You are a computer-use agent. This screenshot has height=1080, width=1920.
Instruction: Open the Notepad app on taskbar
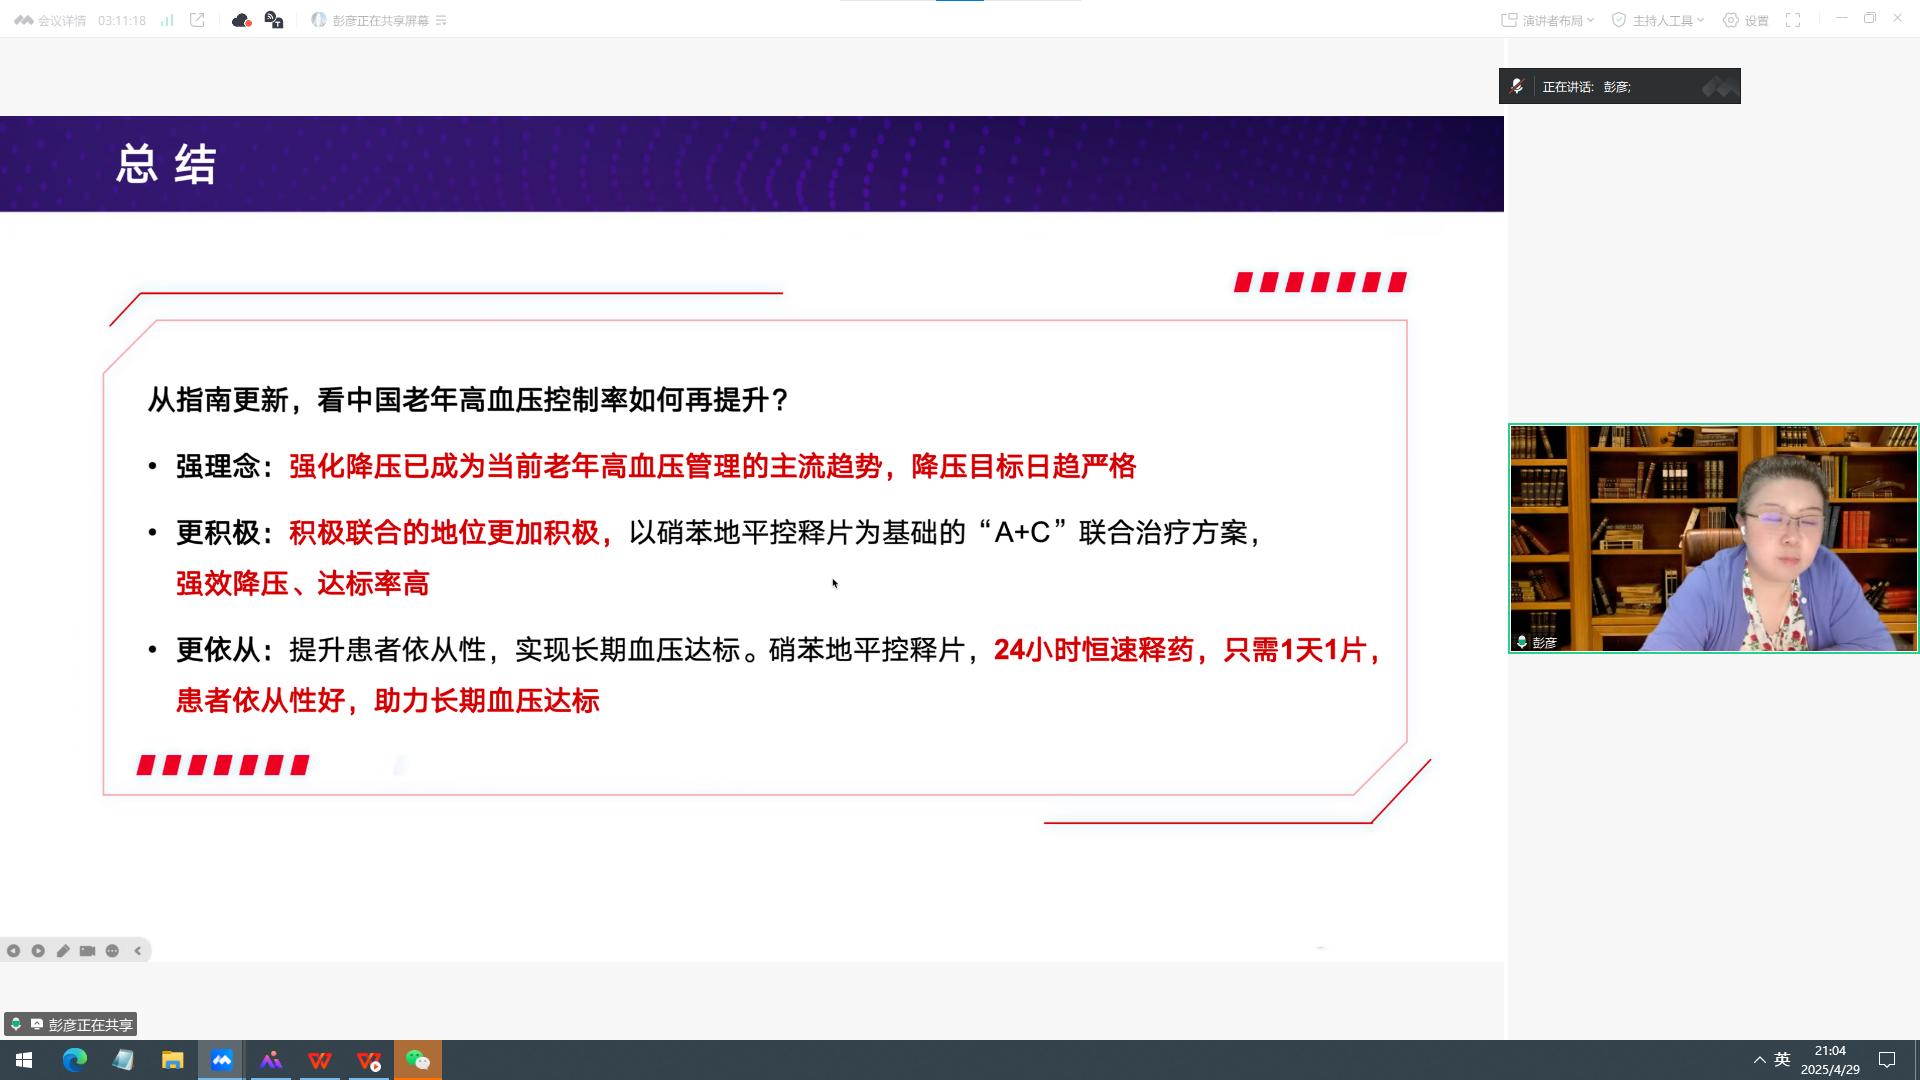tap(123, 1060)
